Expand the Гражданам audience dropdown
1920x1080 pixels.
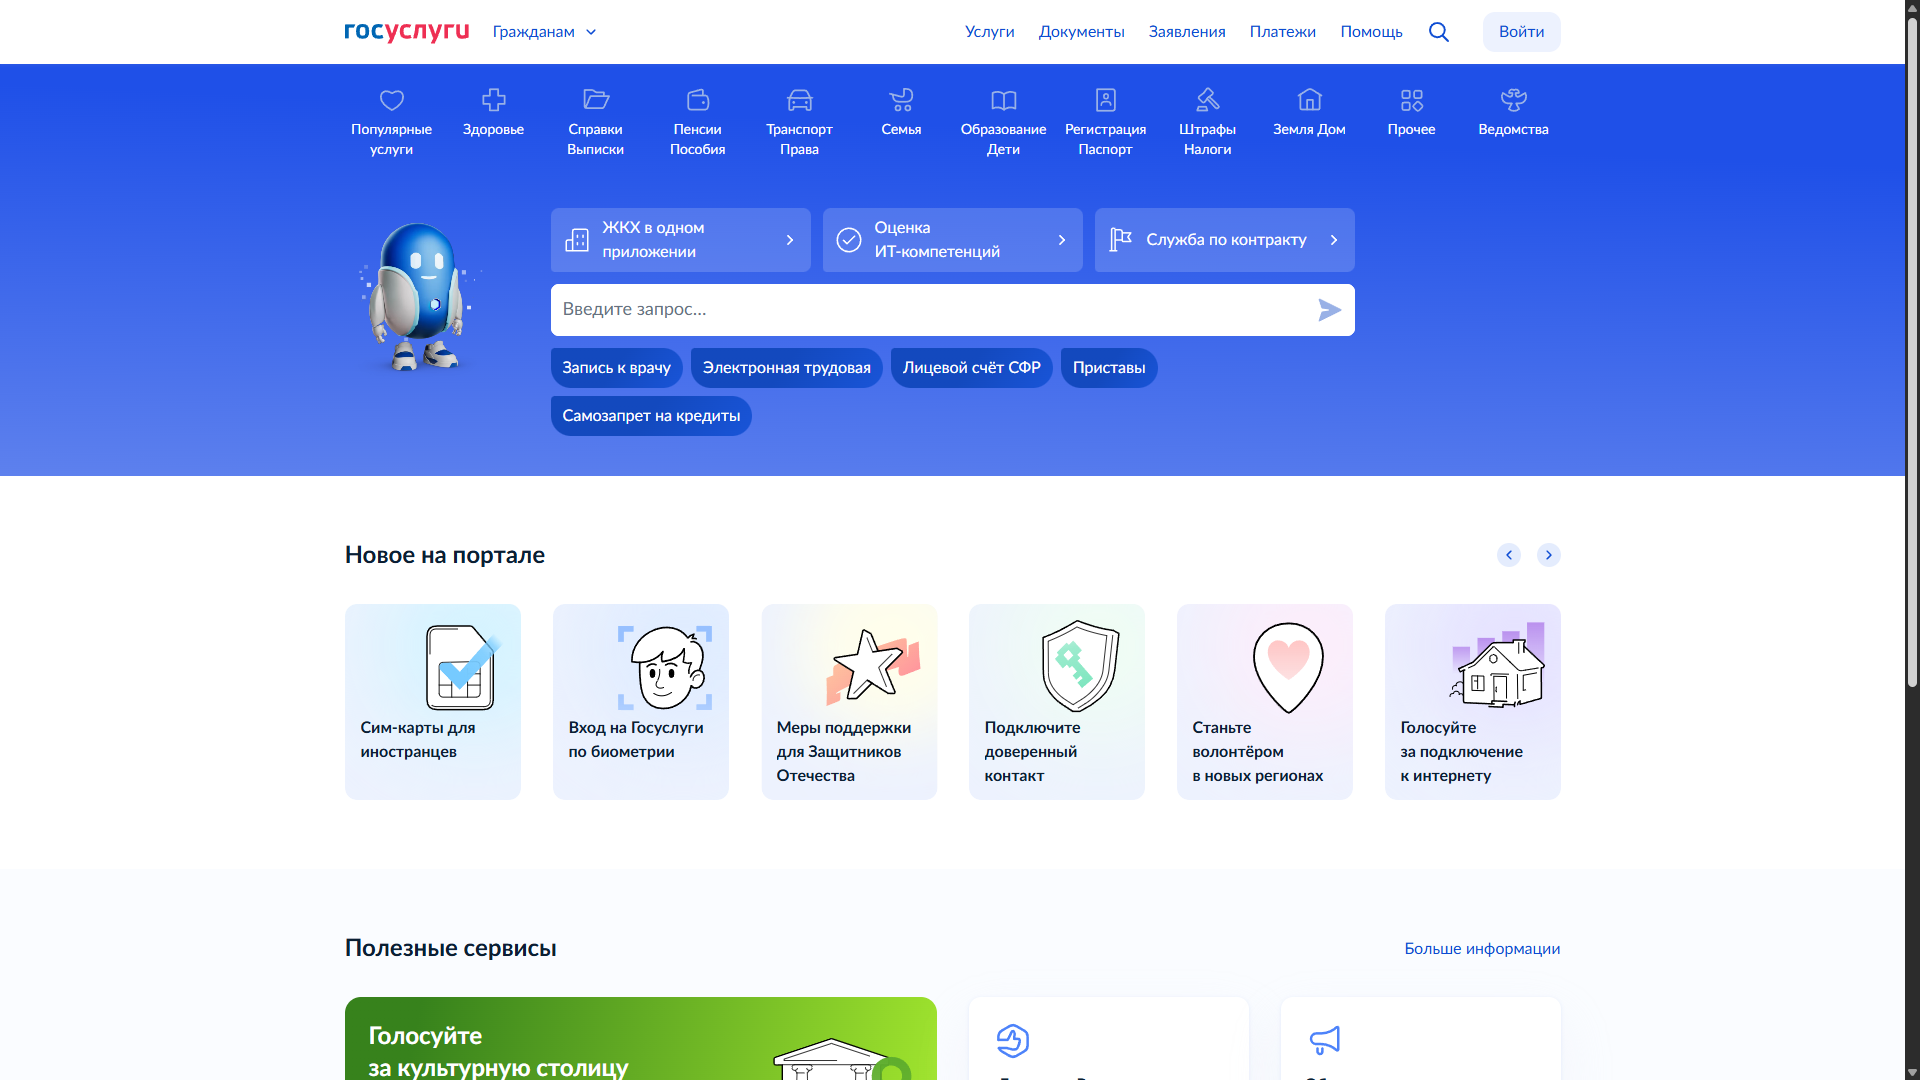(544, 32)
